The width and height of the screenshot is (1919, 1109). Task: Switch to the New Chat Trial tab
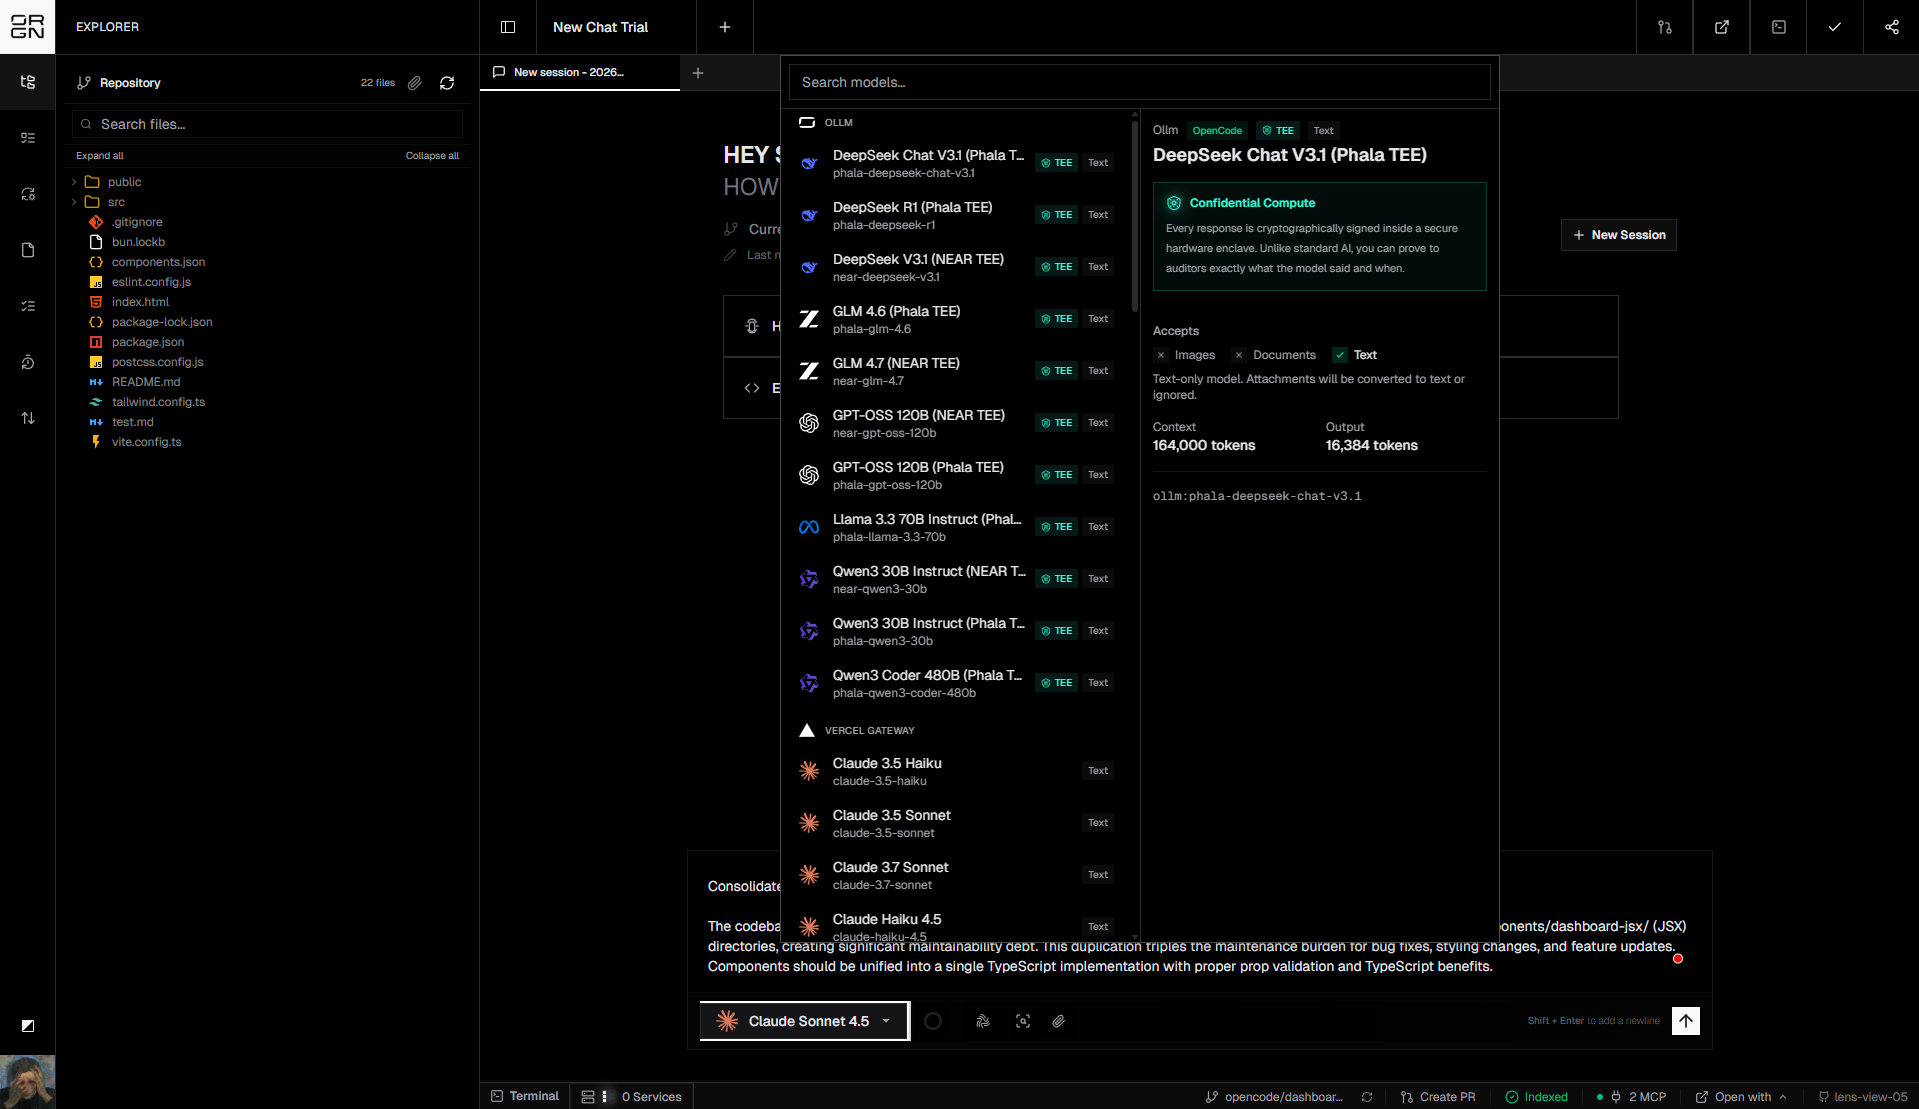click(x=600, y=27)
